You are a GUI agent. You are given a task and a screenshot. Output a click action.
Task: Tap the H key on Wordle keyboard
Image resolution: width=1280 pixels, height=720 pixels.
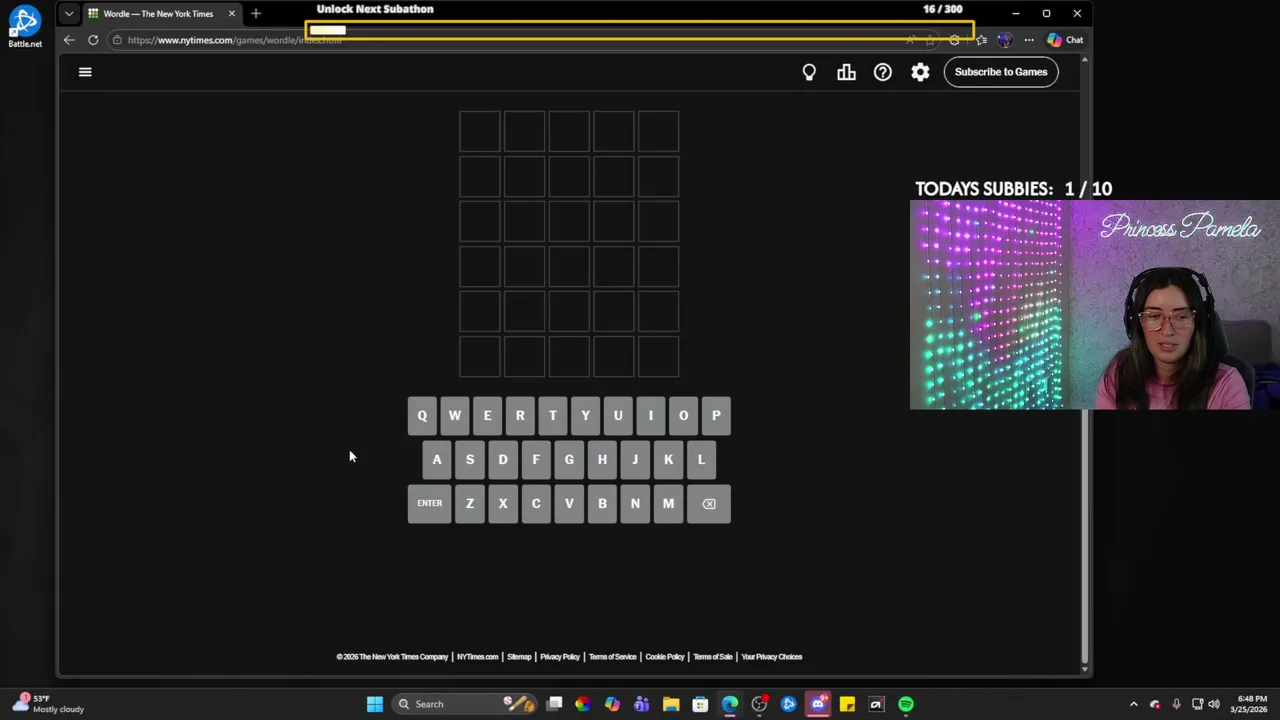602,460
